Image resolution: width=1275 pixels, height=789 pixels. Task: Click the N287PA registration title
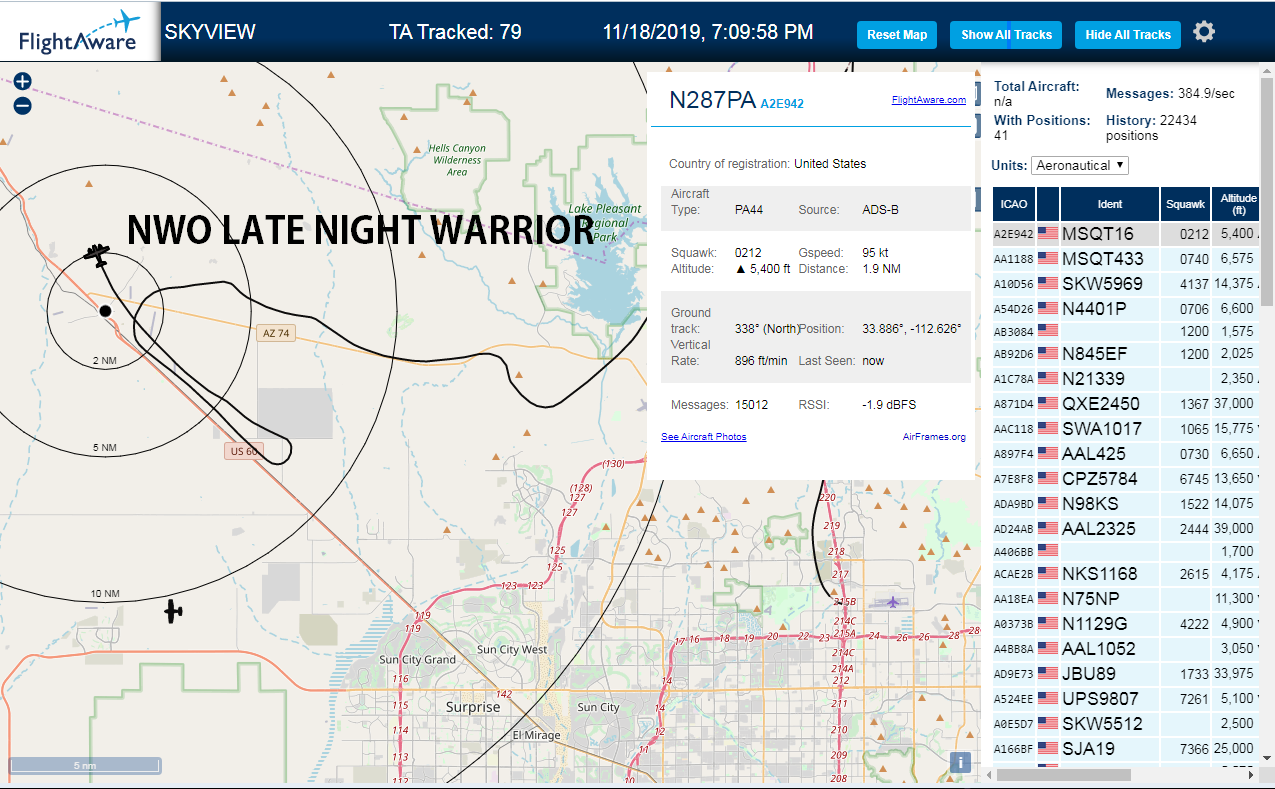click(712, 100)
